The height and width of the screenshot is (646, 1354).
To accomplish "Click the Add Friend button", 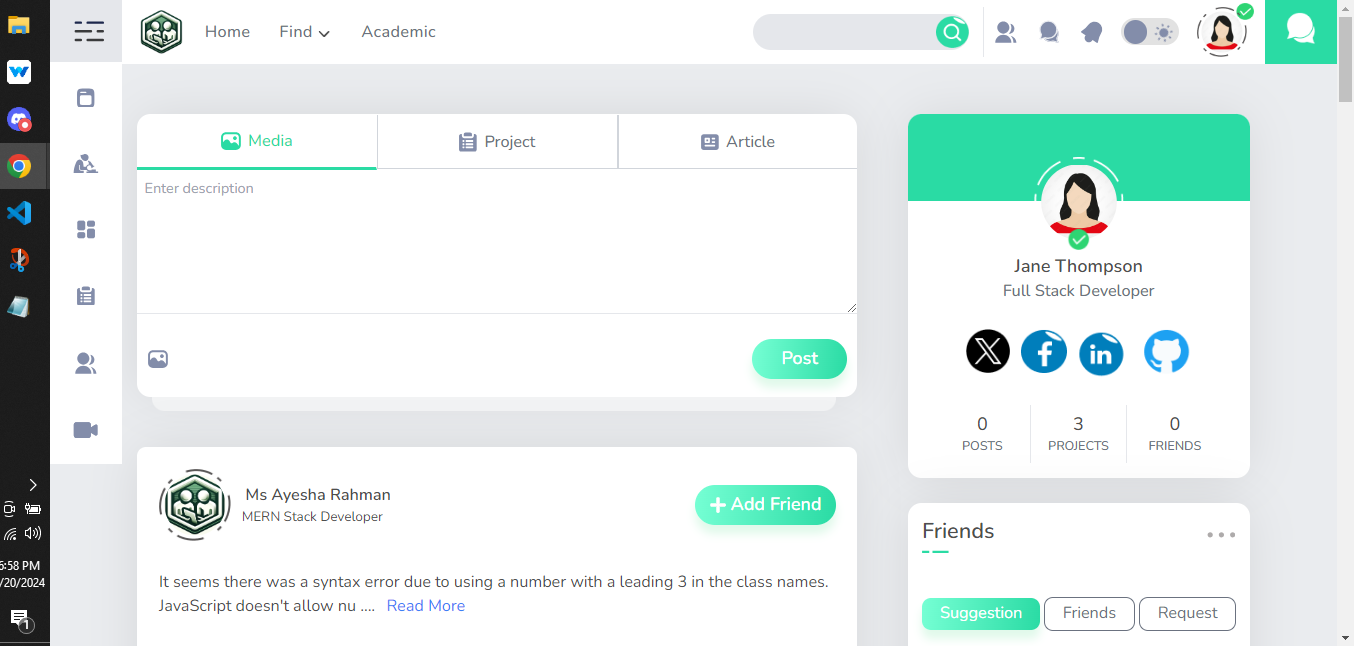I will [765, 505].
